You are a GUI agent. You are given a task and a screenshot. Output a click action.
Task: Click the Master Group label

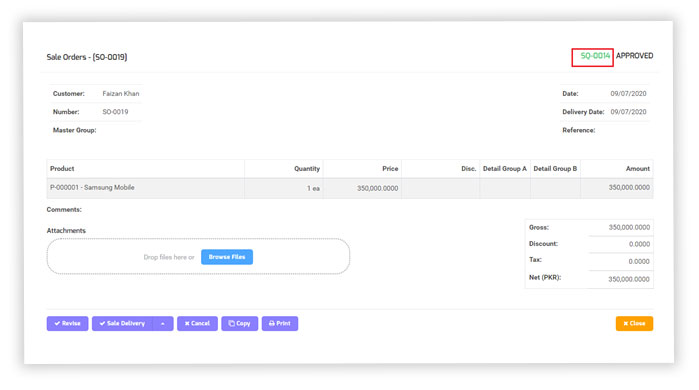click(74, 130)
